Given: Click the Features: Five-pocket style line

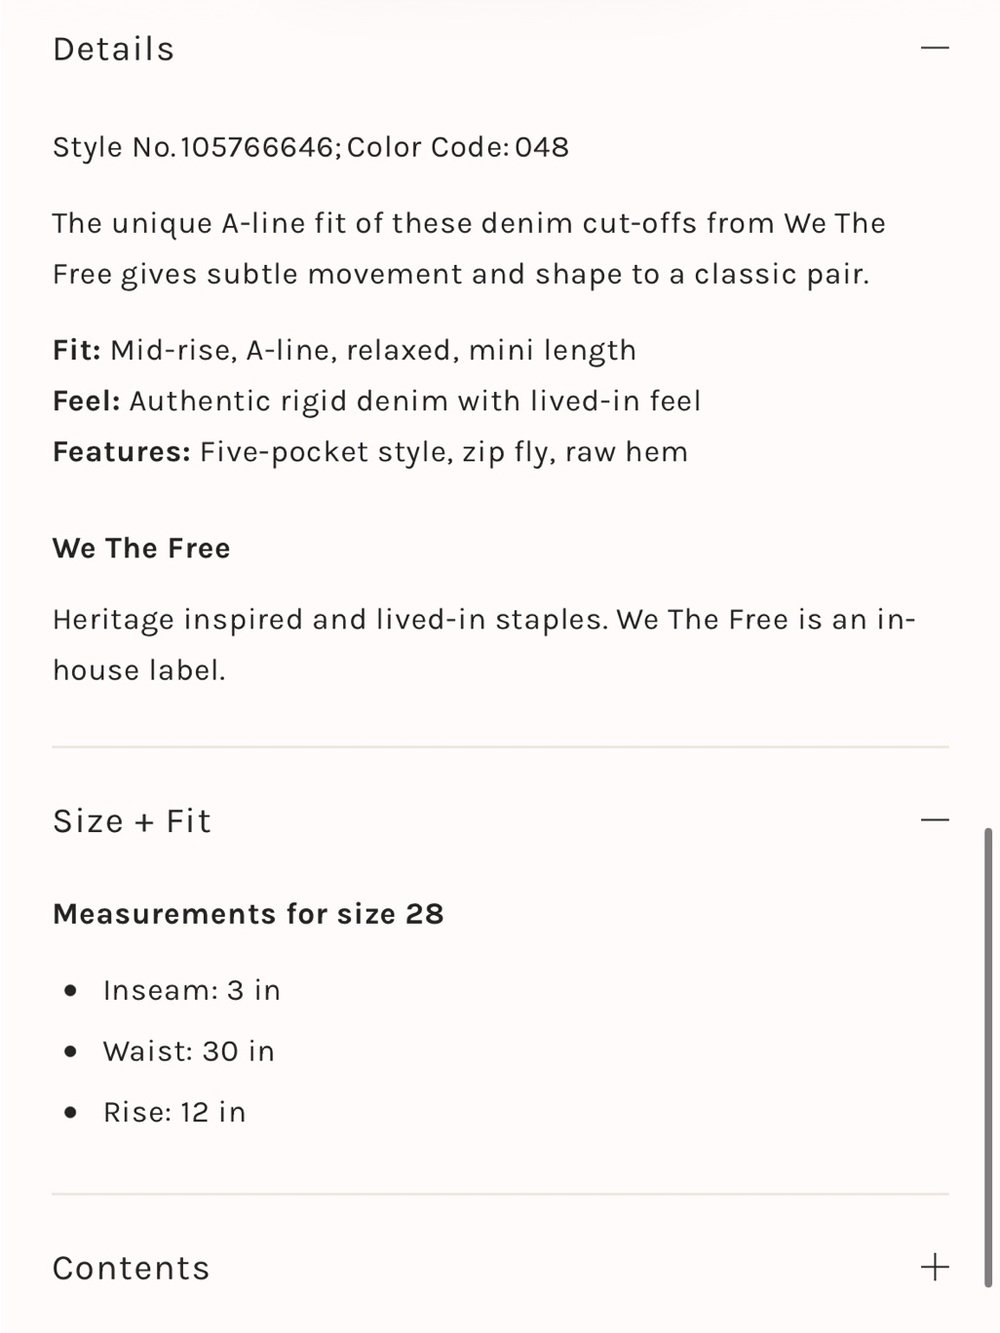Looking at the screenshot, I should [371, 452].
